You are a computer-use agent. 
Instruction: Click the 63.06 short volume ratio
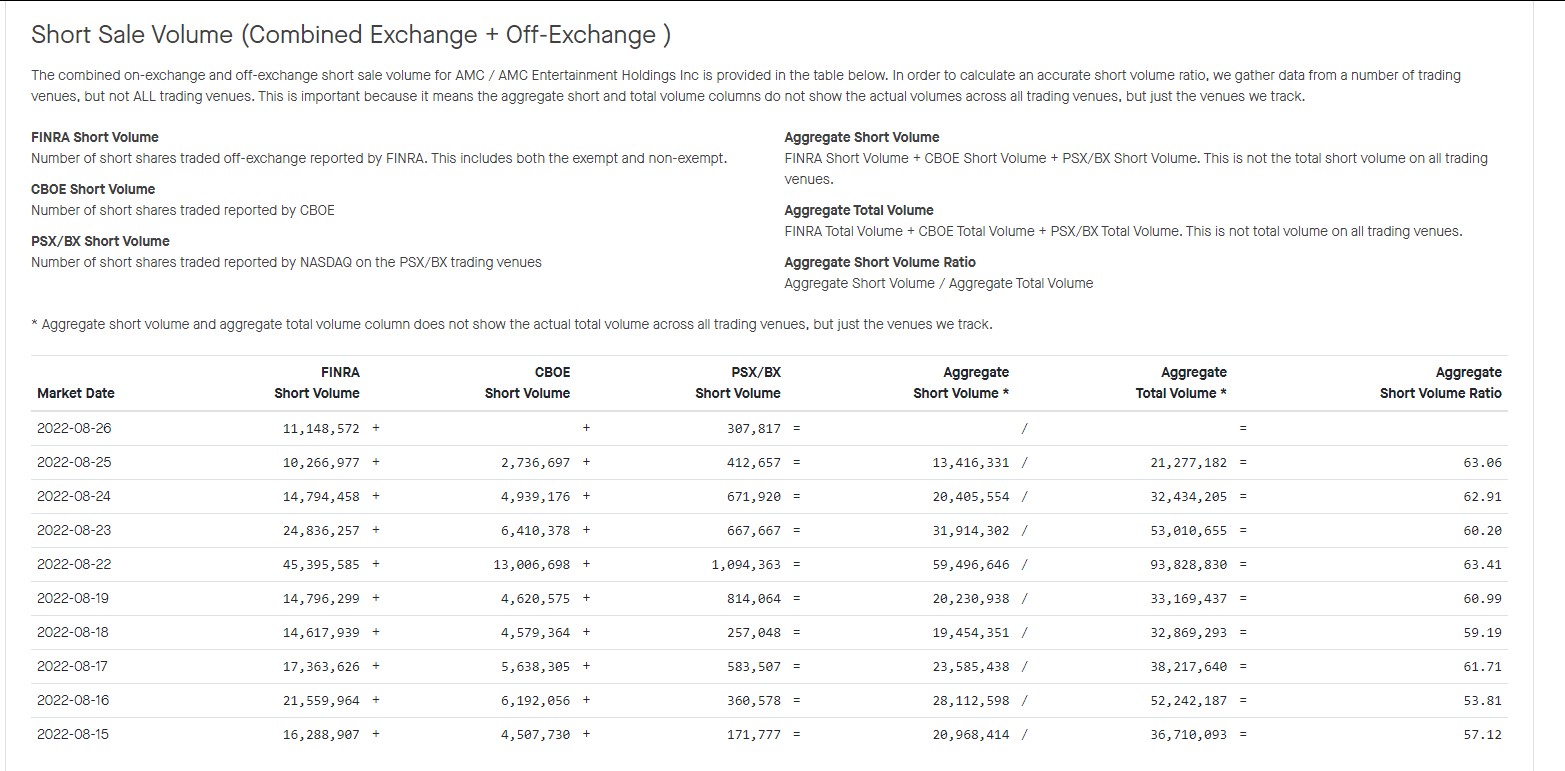(x=1482, y=462)
